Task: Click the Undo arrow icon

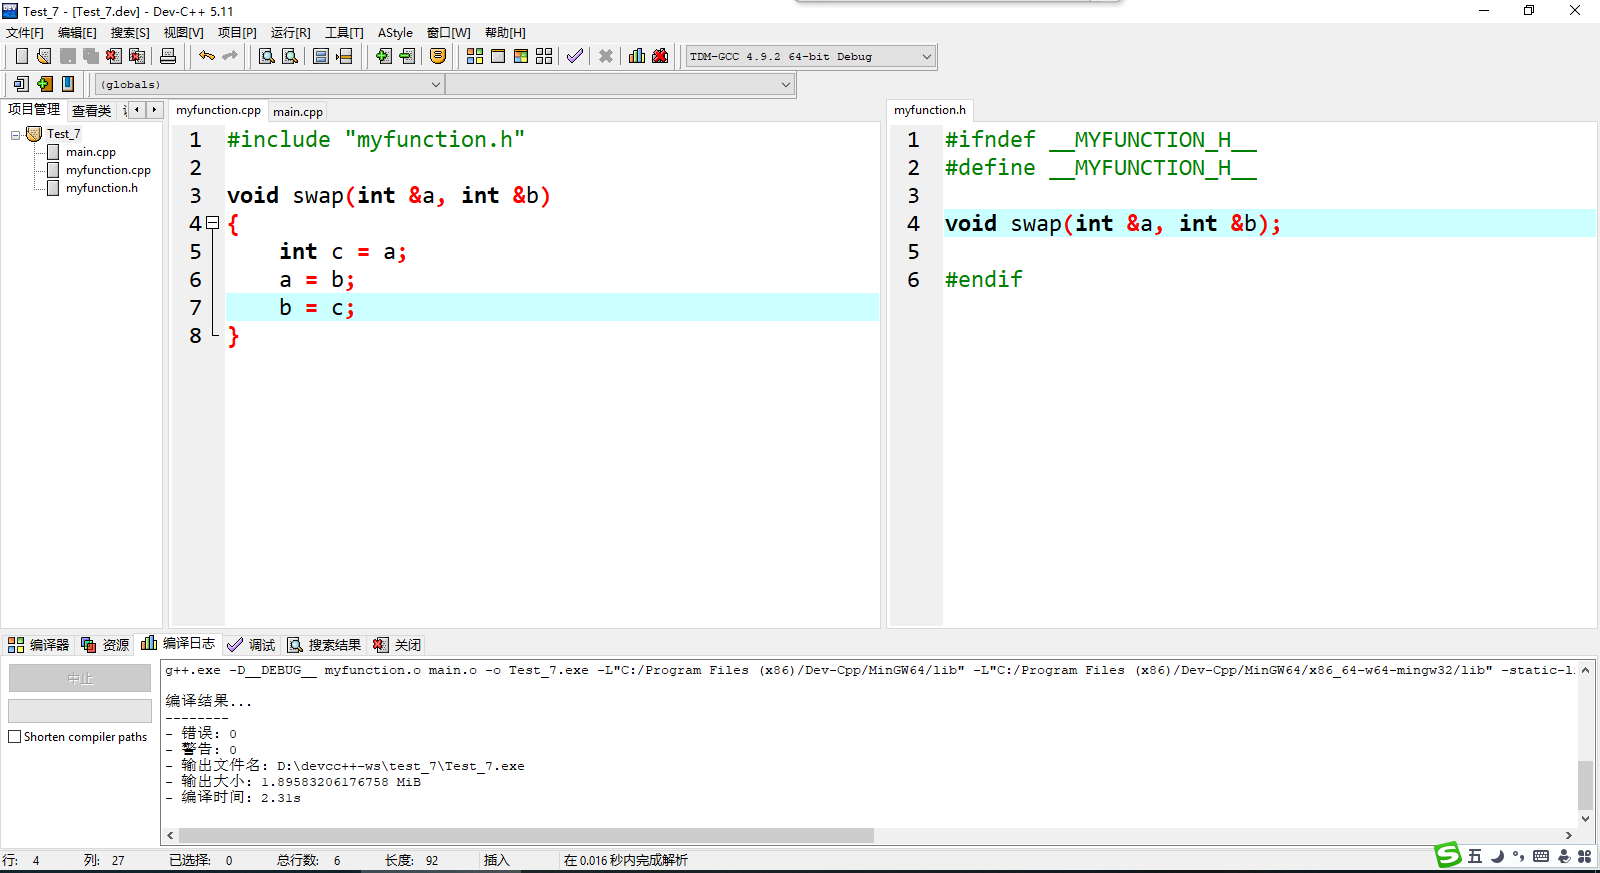Action: 207,56
